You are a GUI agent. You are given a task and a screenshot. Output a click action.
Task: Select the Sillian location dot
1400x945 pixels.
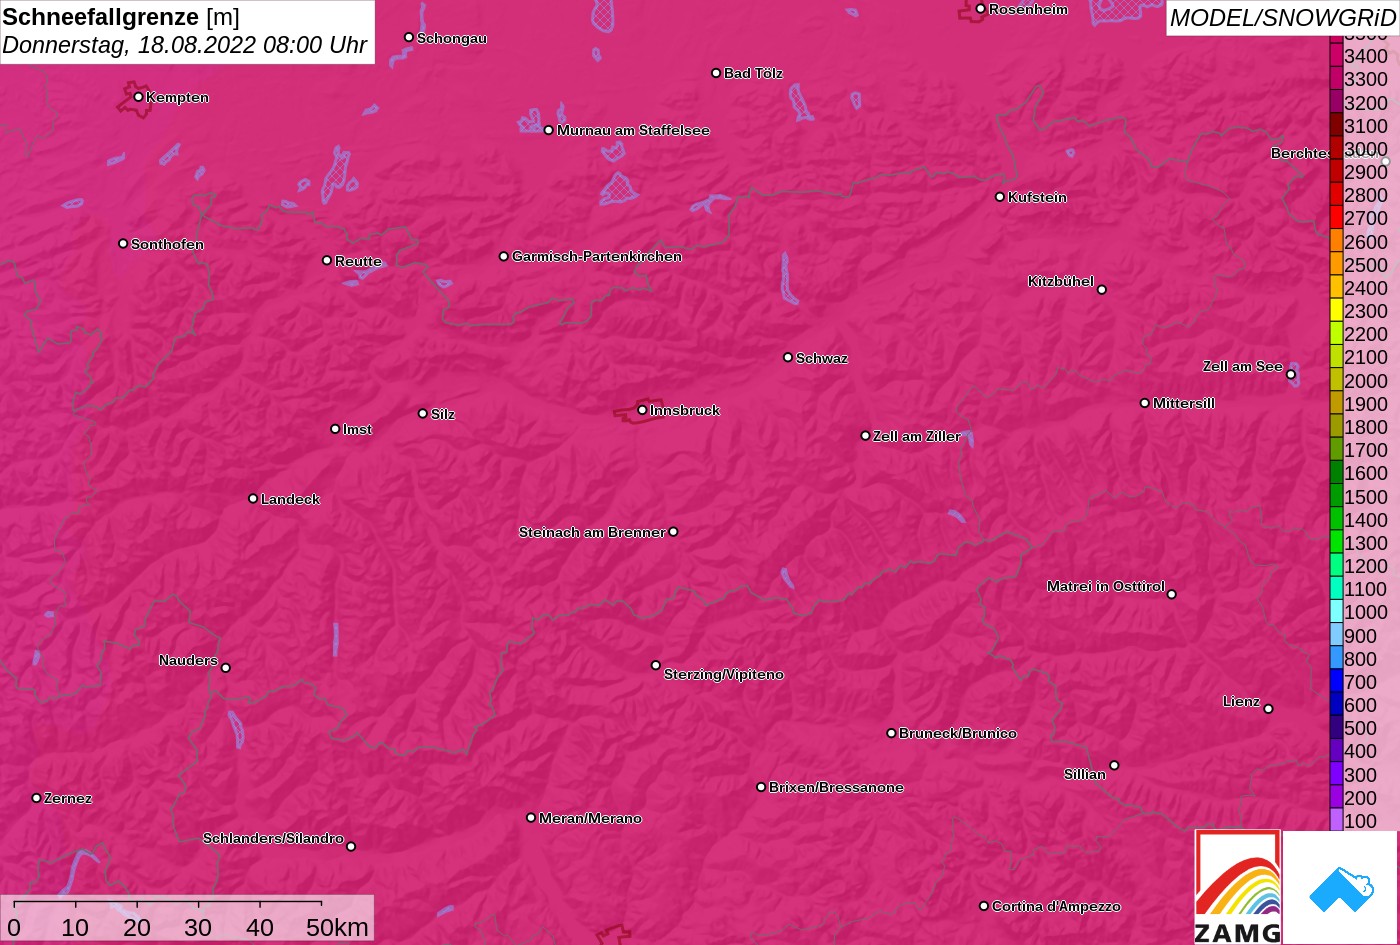pos(1114,766)
